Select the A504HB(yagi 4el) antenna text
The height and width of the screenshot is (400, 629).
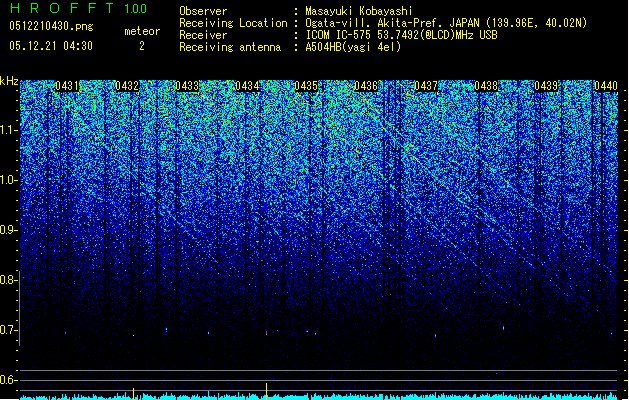353,47
